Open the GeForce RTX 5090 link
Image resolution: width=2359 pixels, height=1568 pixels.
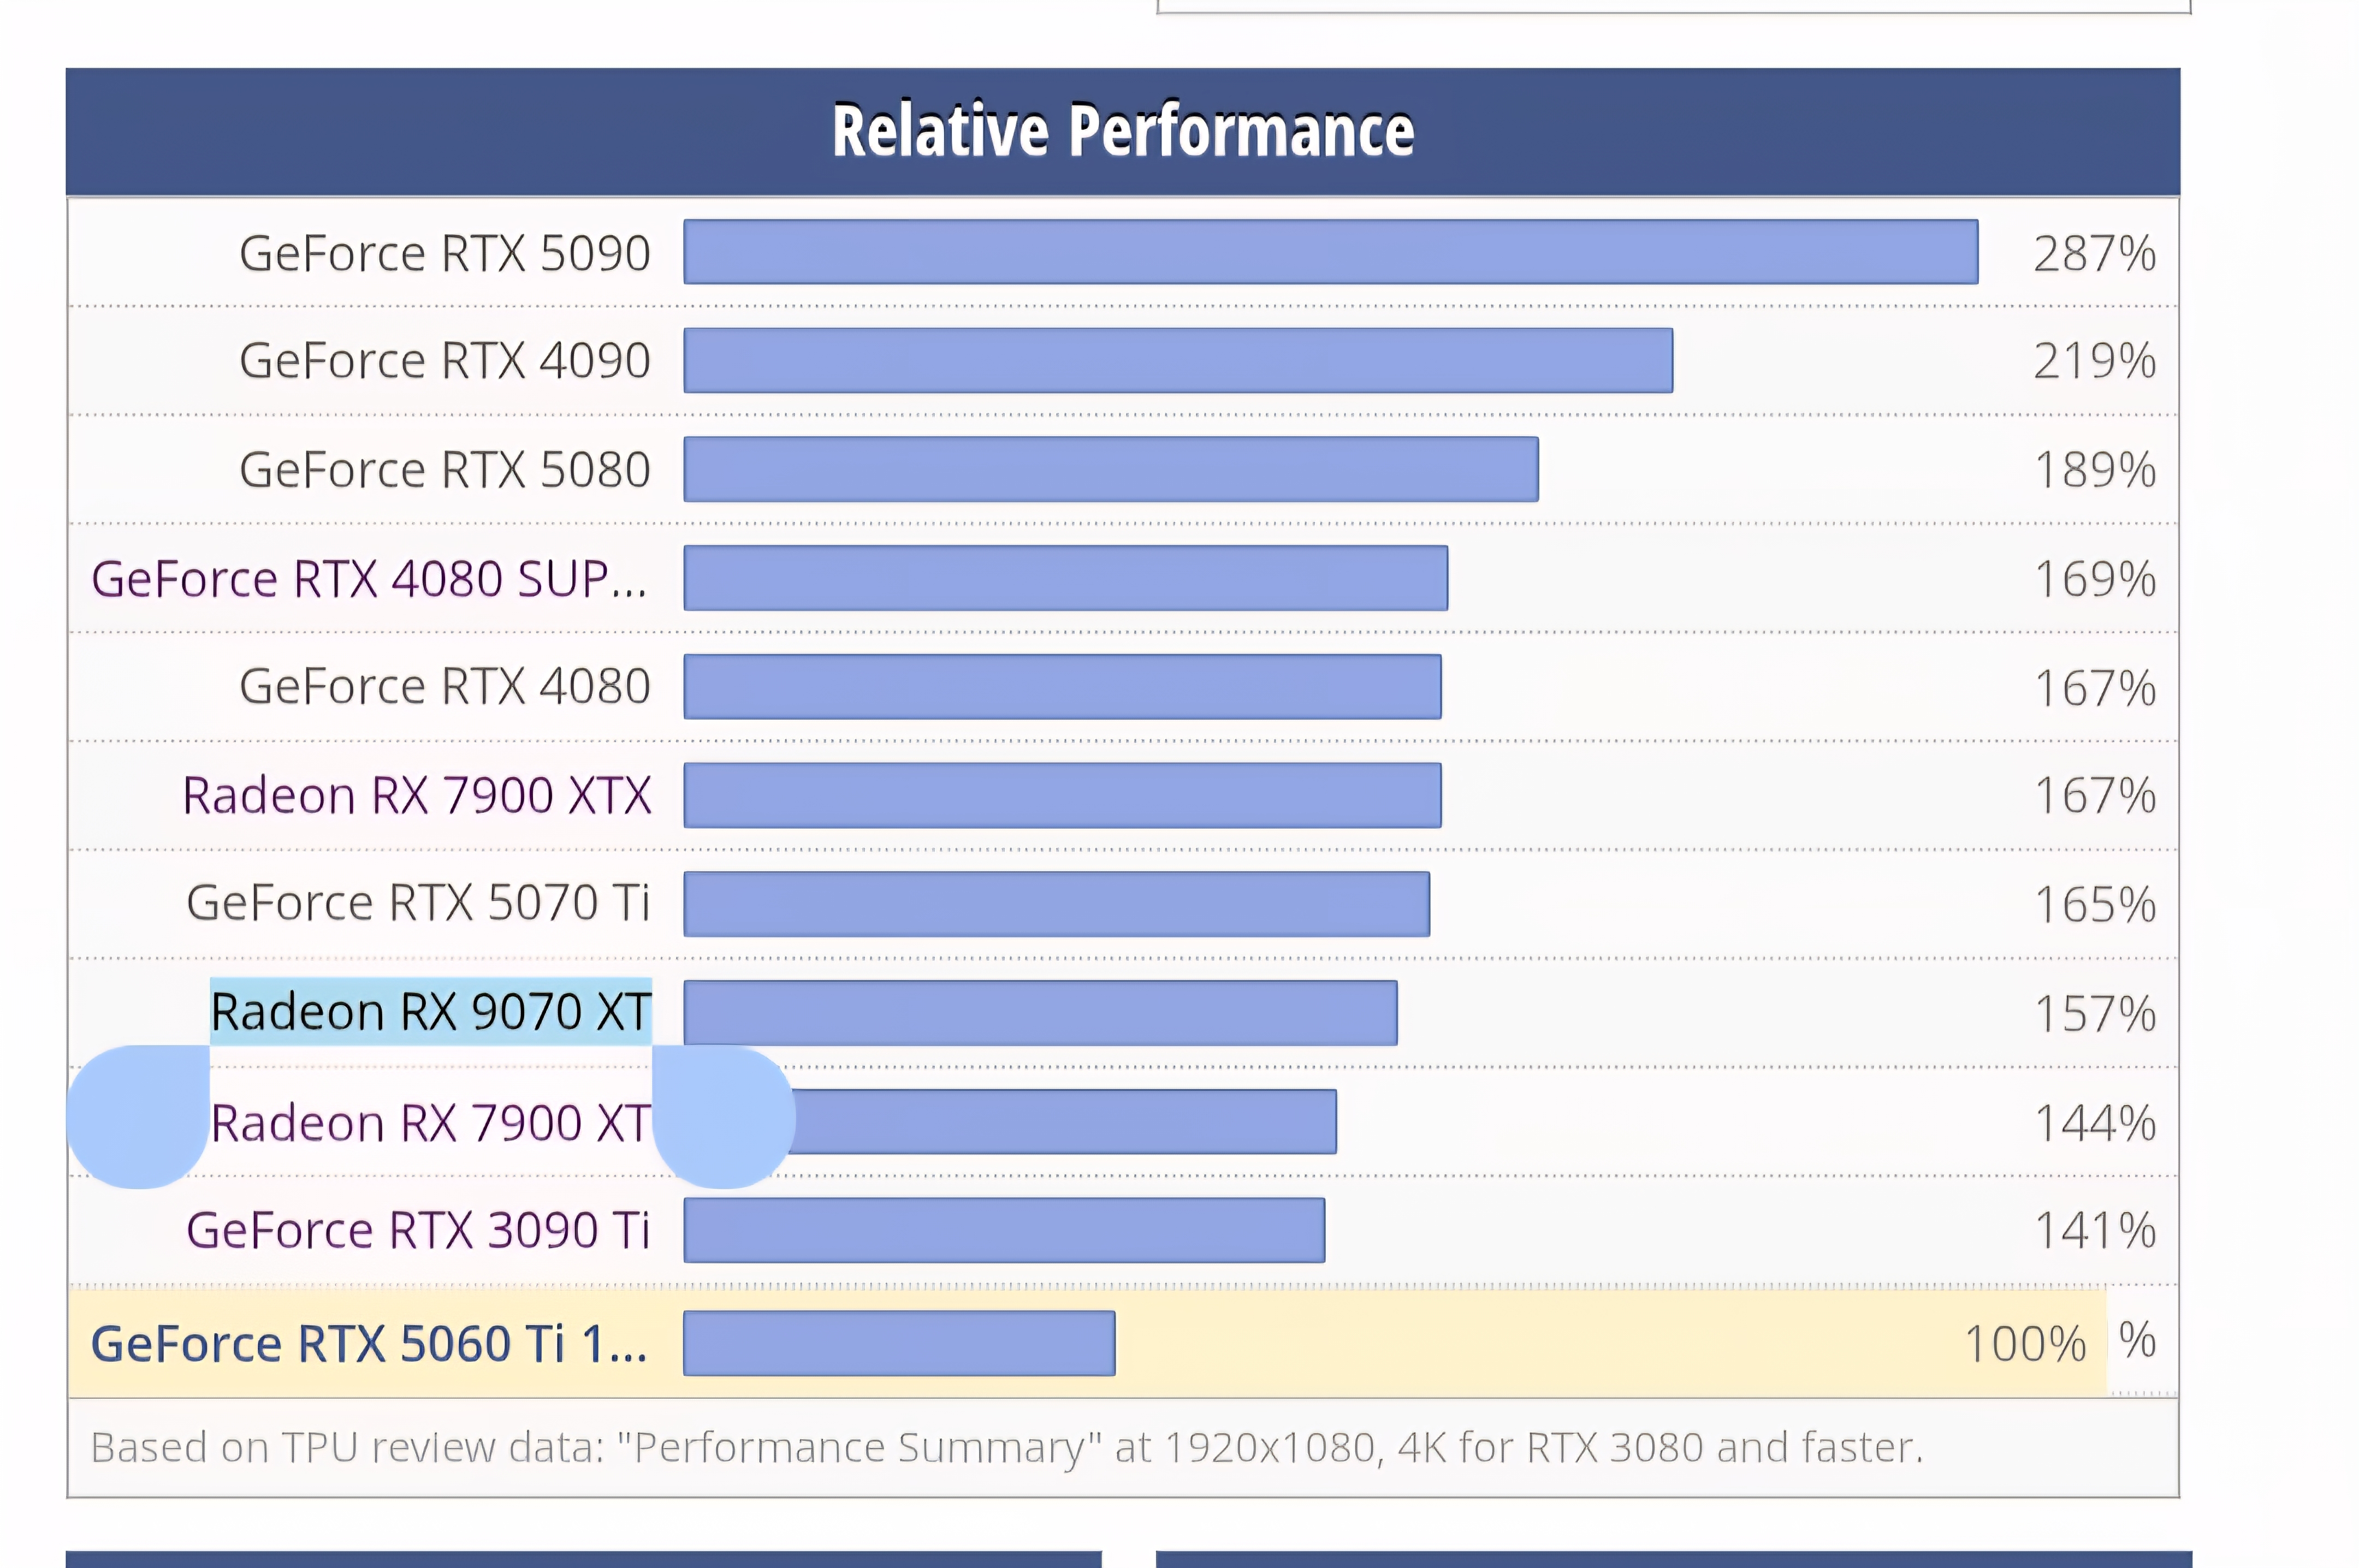tap(444, 253)
